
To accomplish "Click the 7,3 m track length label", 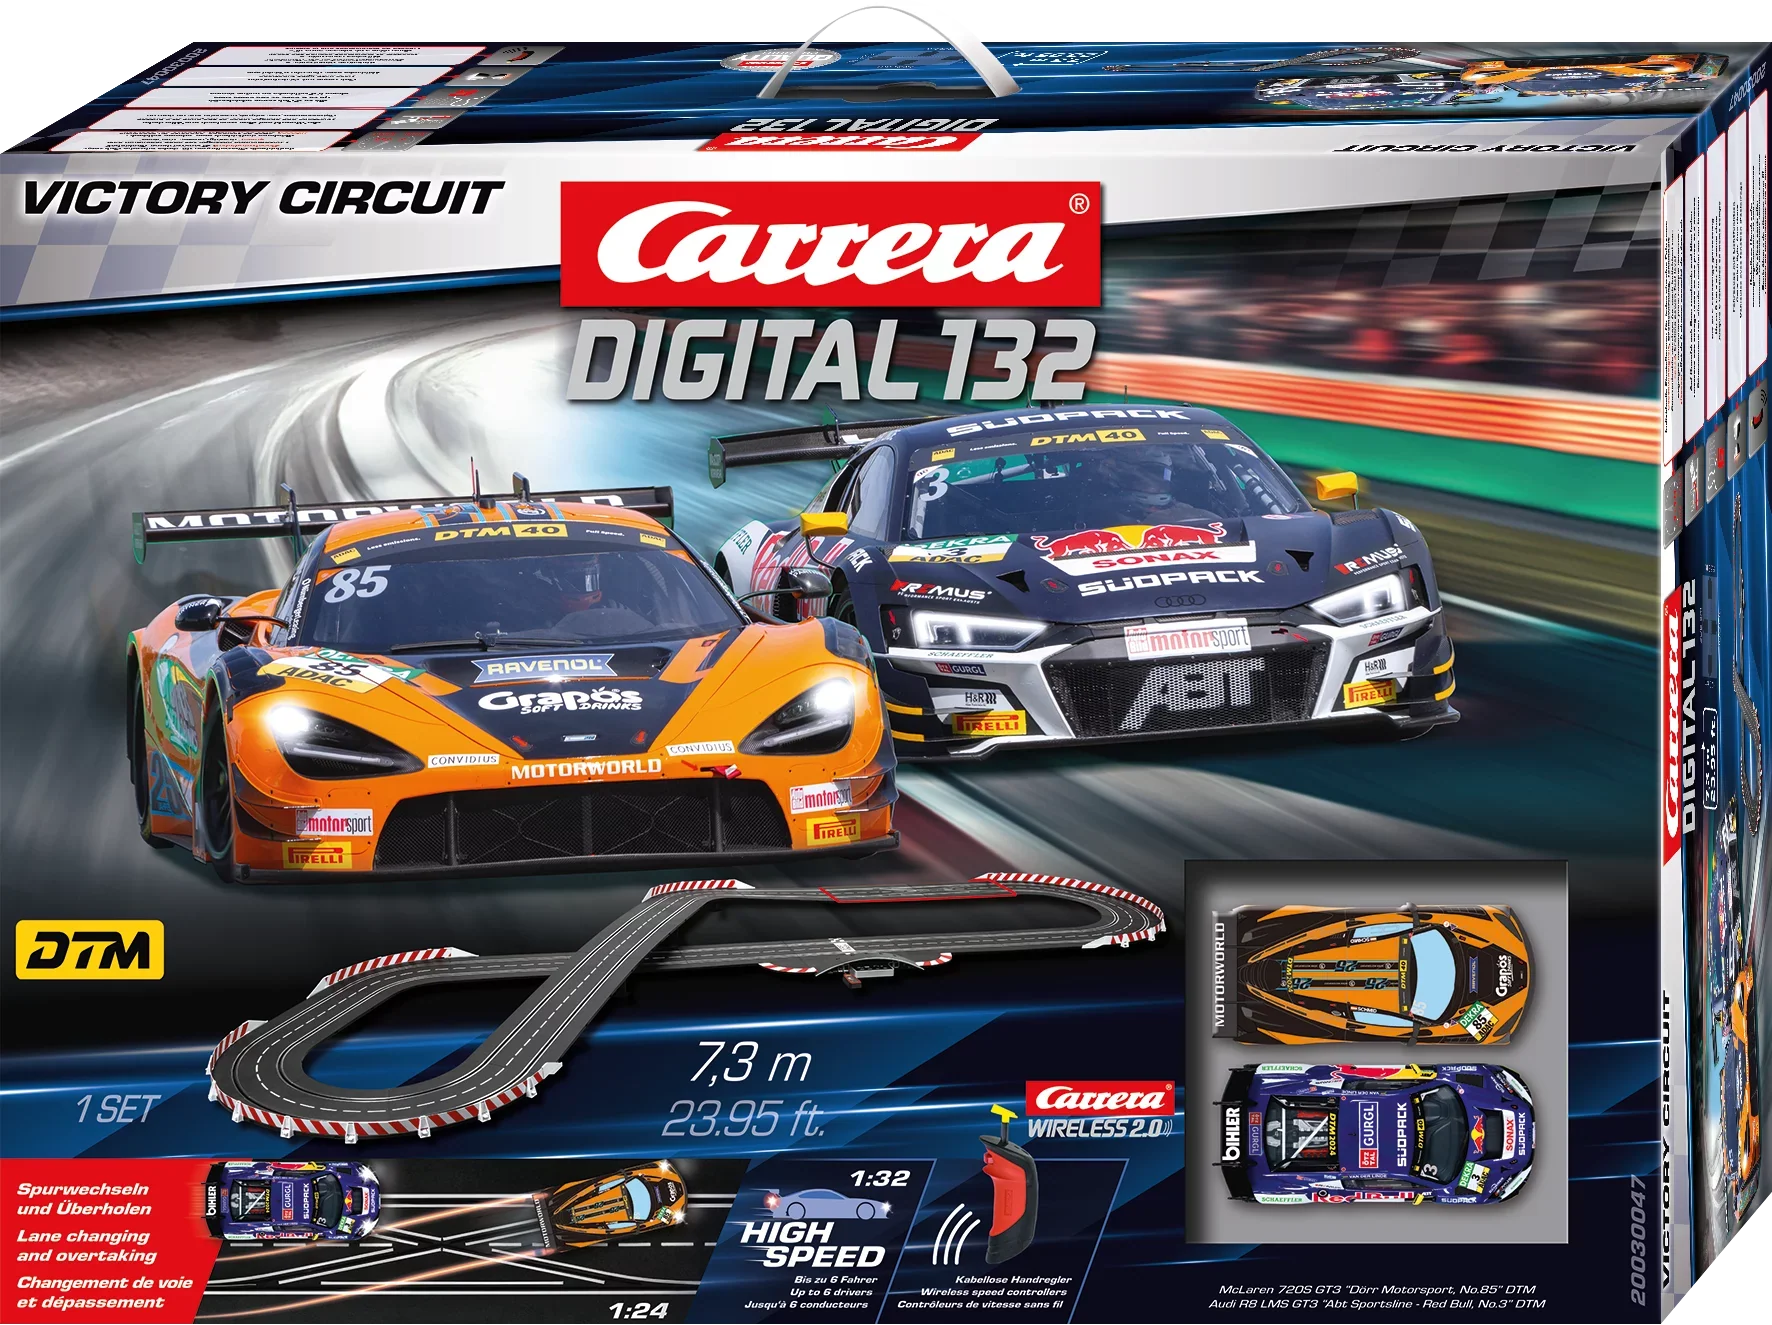I will pyautogui.click(x=750, y=1062).
